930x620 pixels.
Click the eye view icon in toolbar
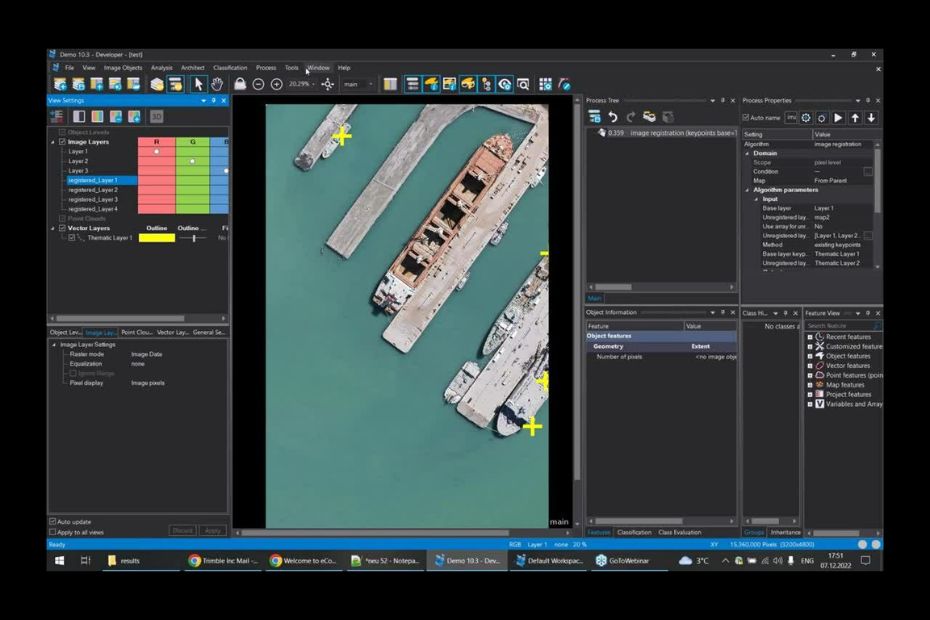[505, 84]
